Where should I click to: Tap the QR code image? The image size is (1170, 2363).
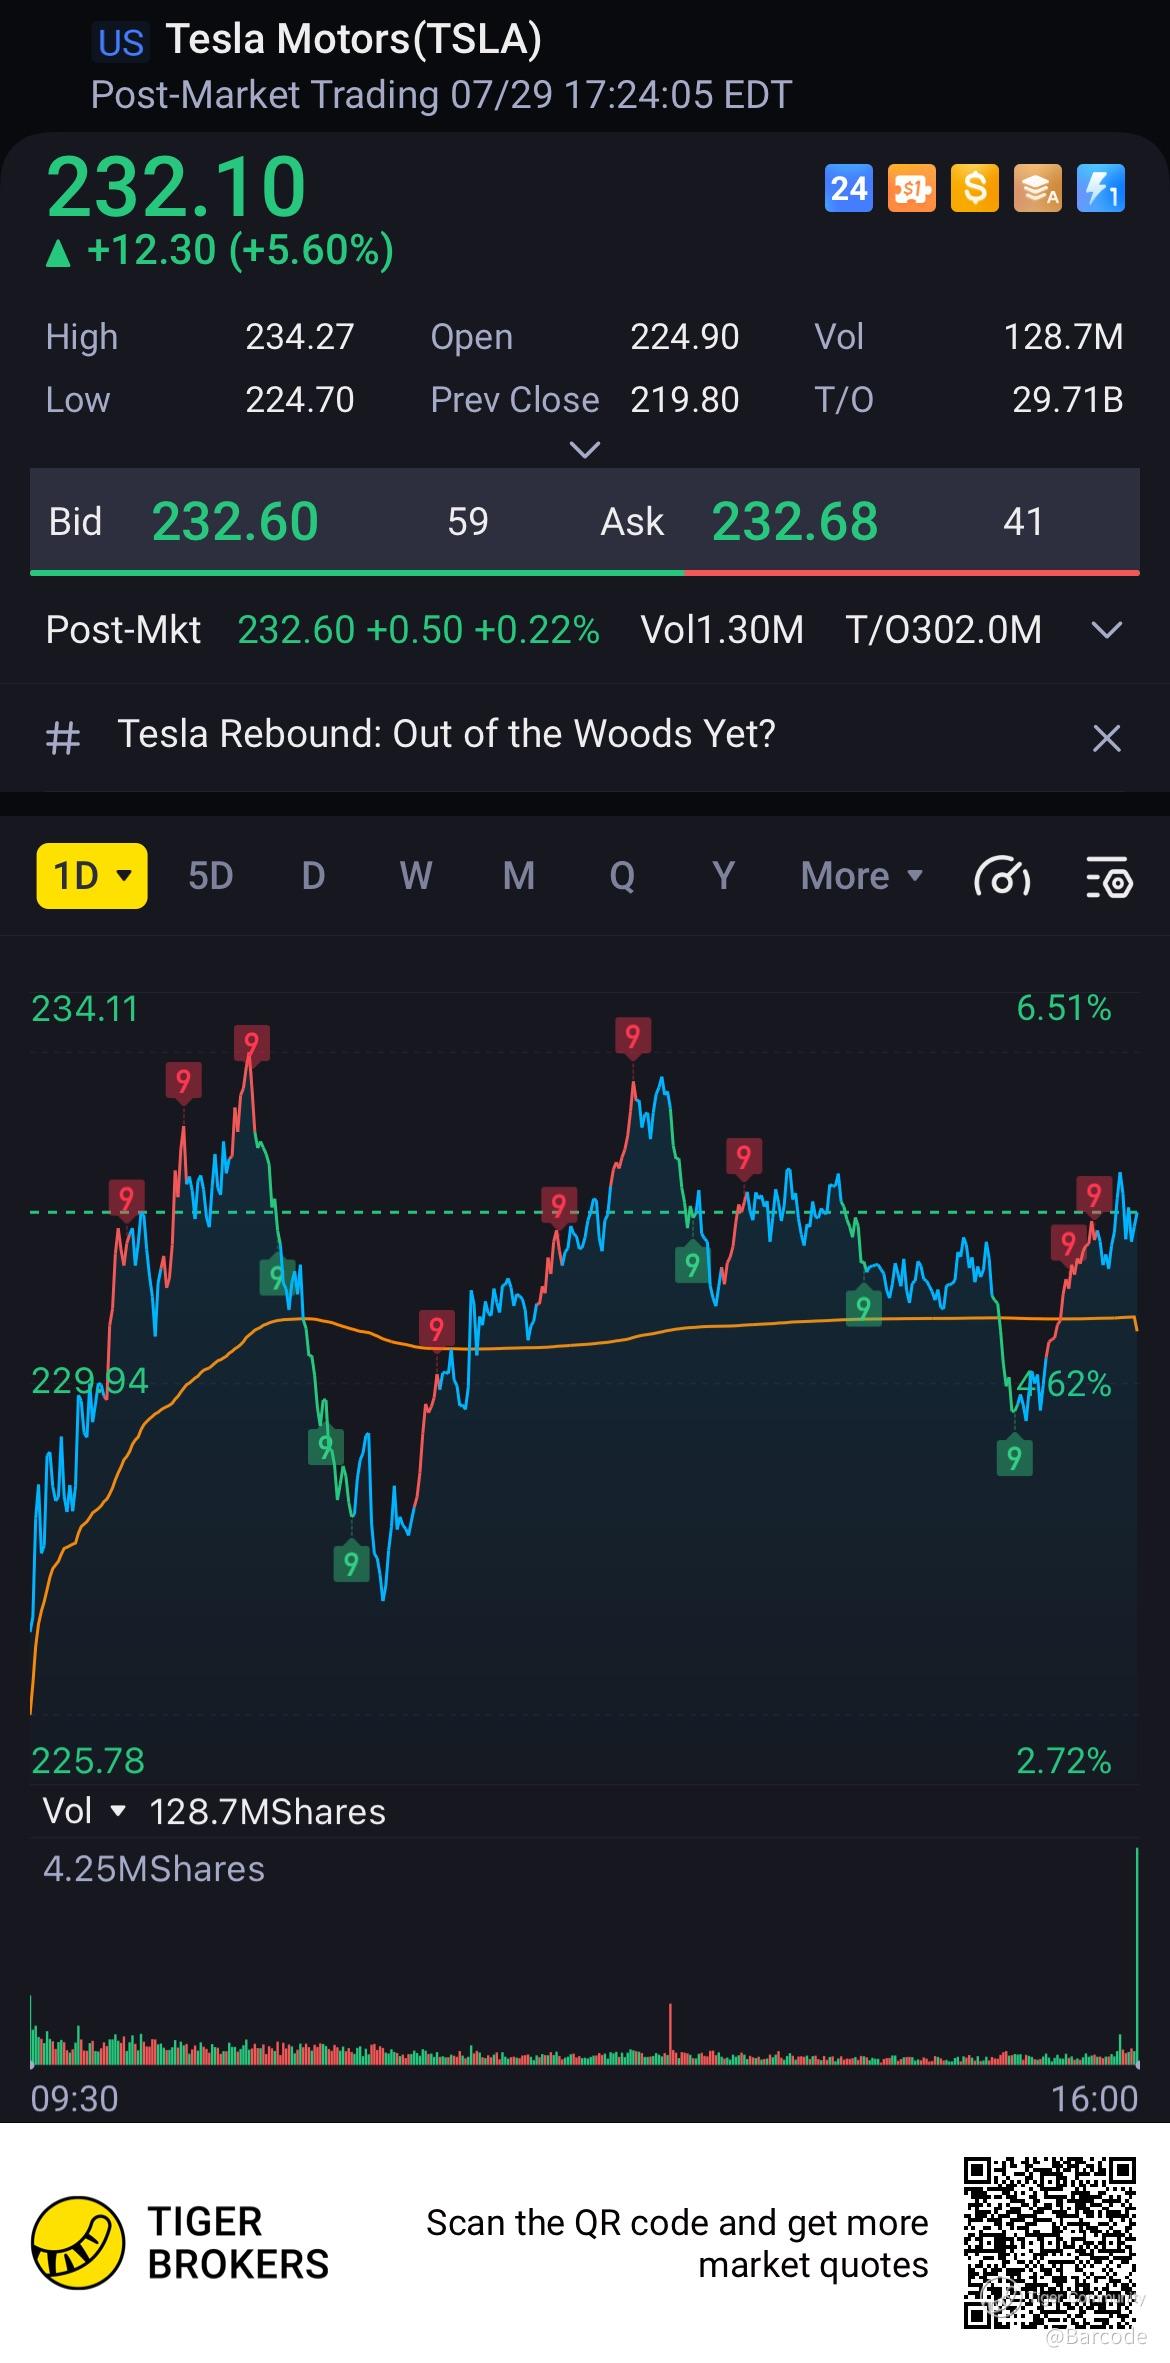1049,2243
